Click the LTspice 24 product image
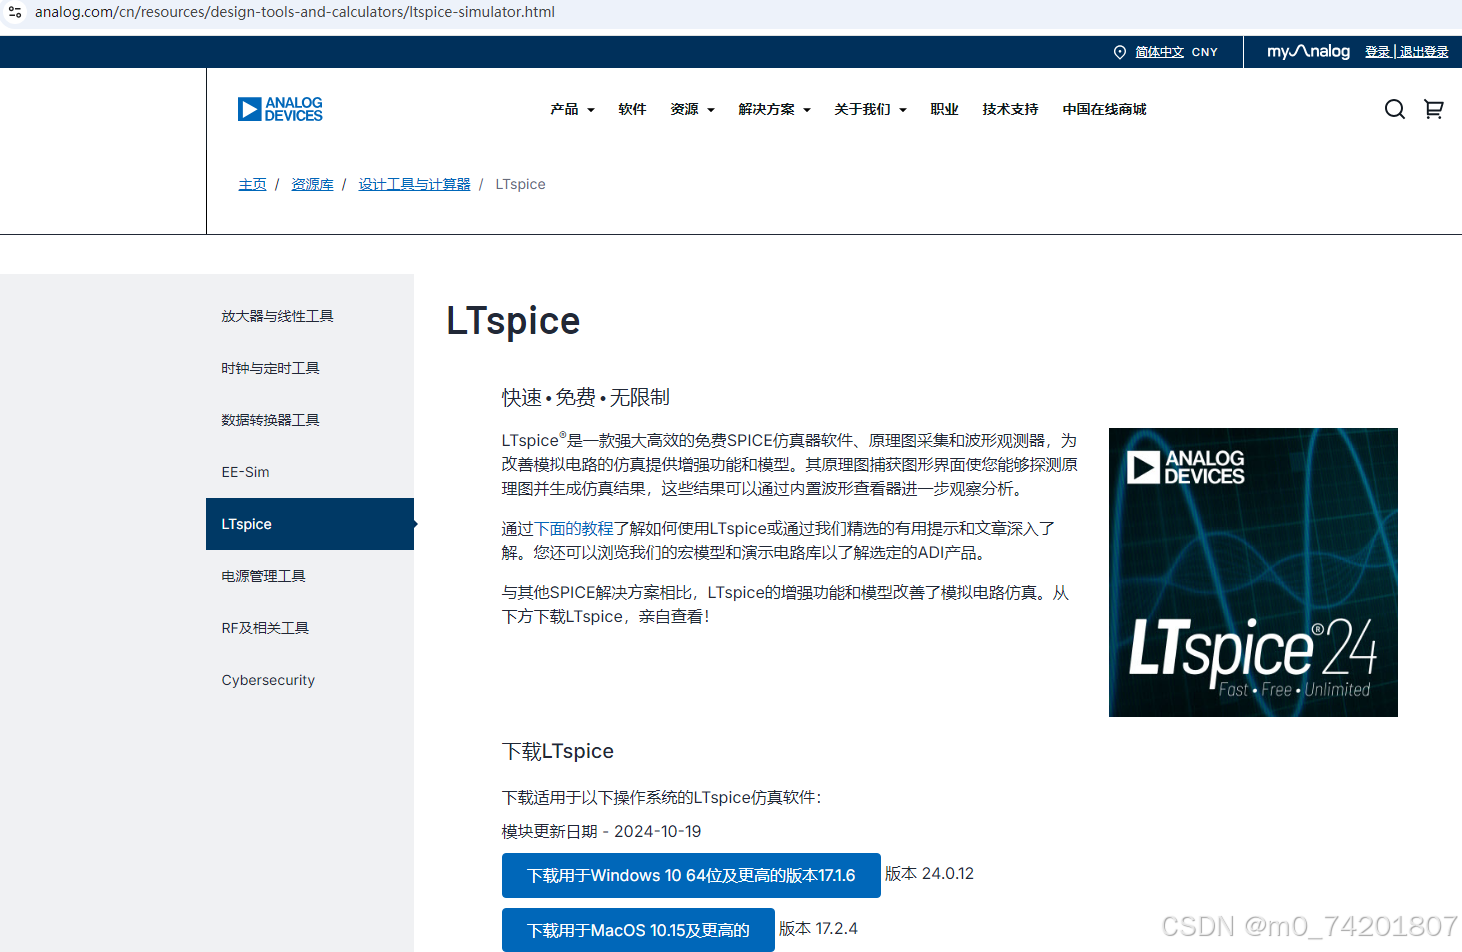 click(1253, 572)
